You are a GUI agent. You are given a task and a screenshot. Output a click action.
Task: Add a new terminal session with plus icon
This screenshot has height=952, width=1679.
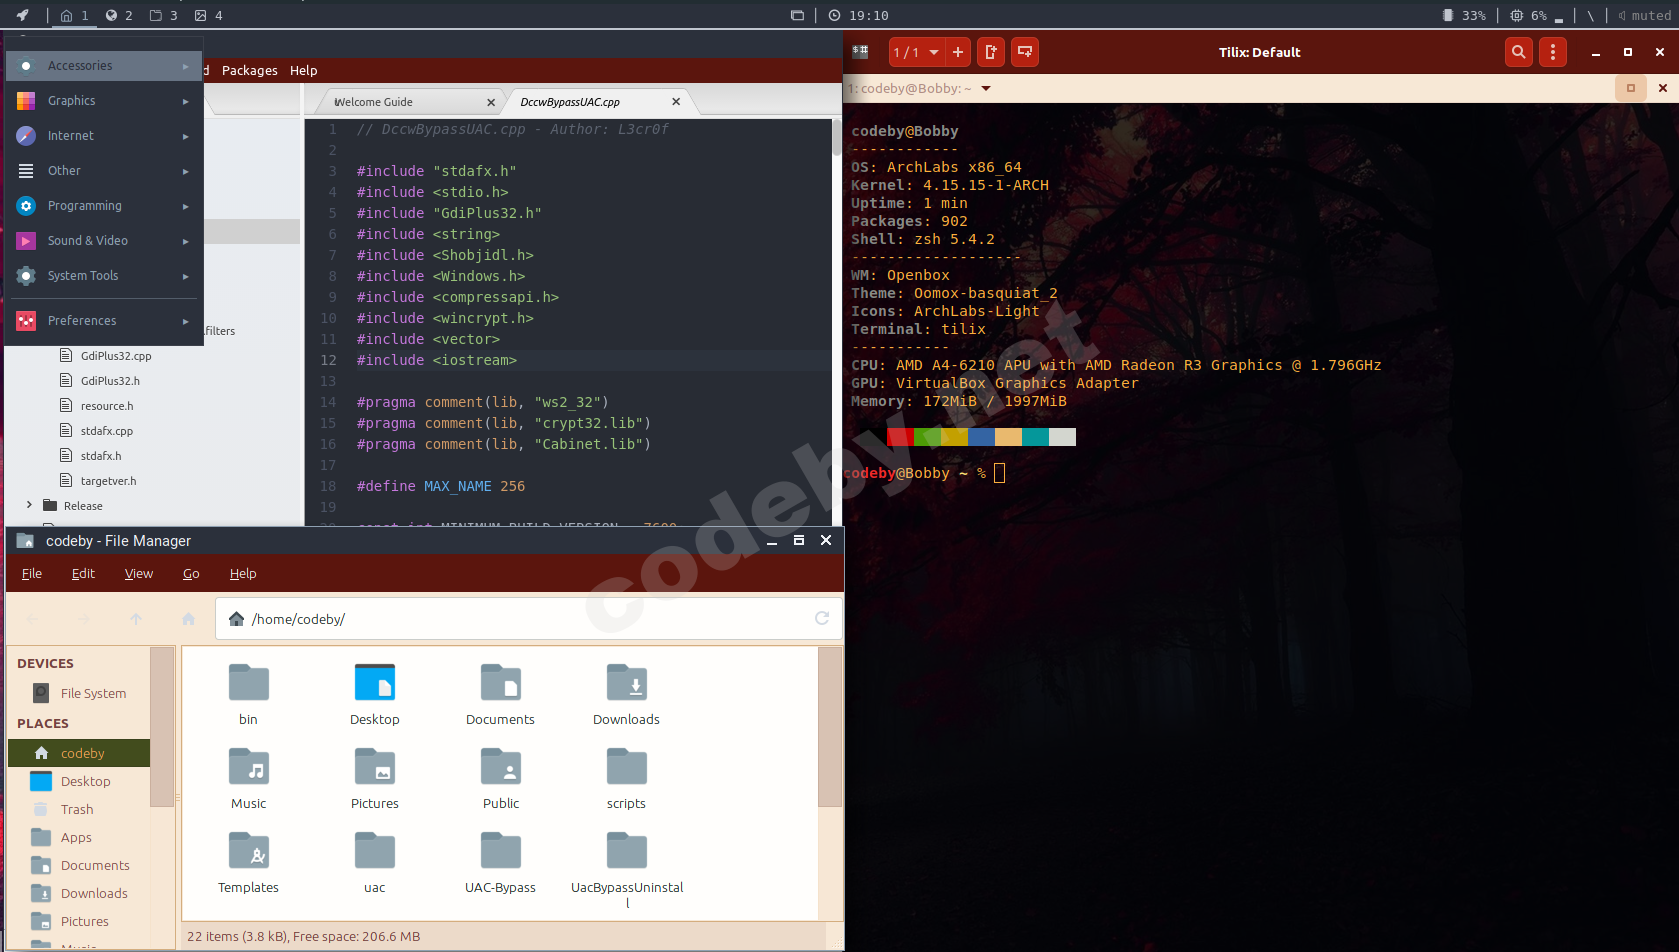pos(957,52)
